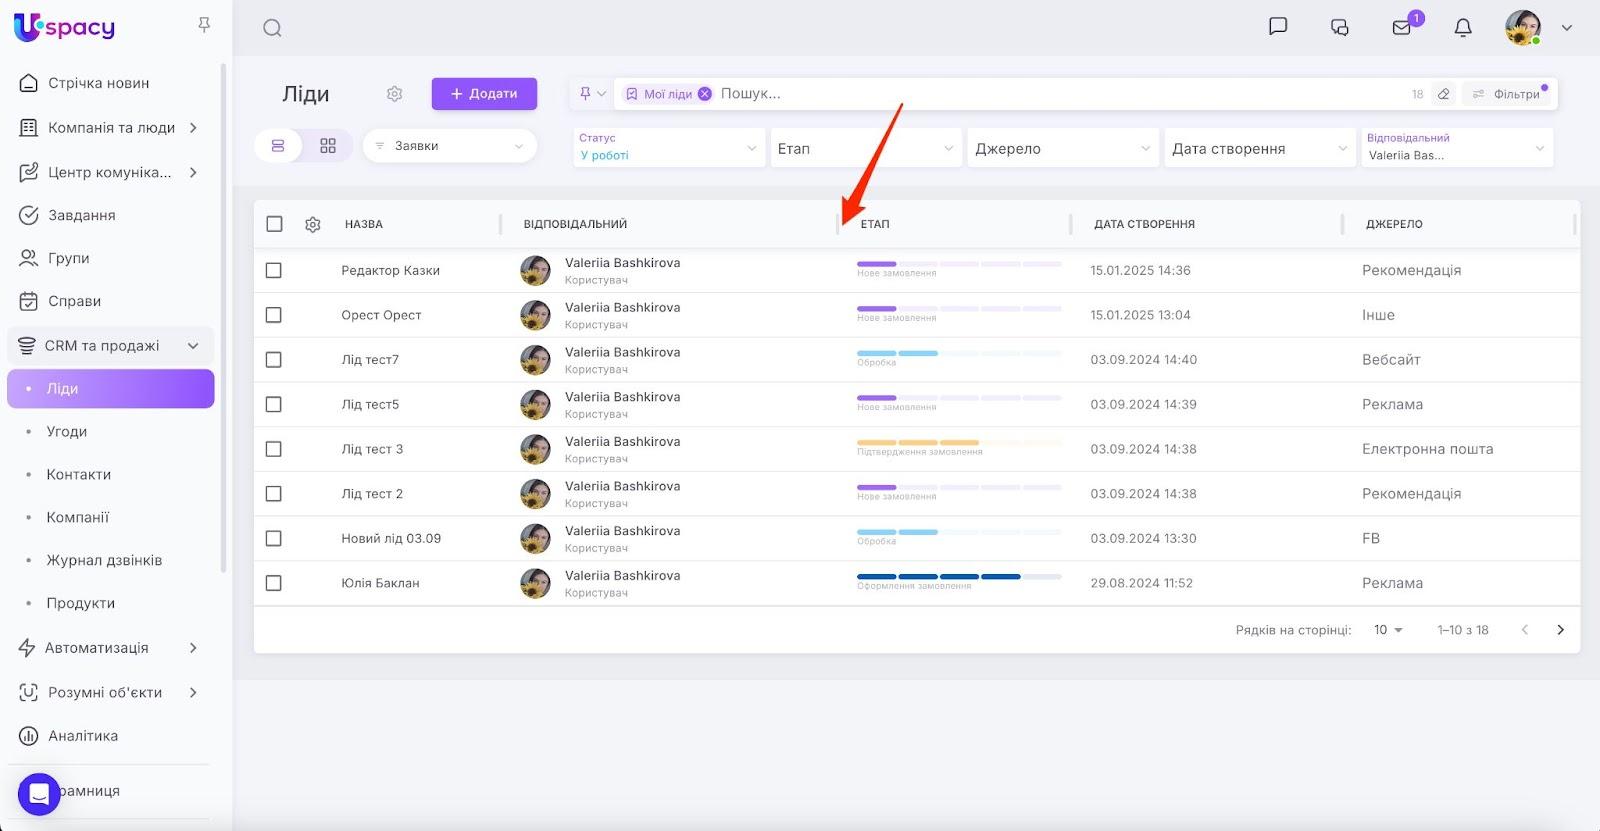Click the stage progress bar for Лід тест 3
Image resolution: width=1600 pixels, height=831 pixels.
958,443
